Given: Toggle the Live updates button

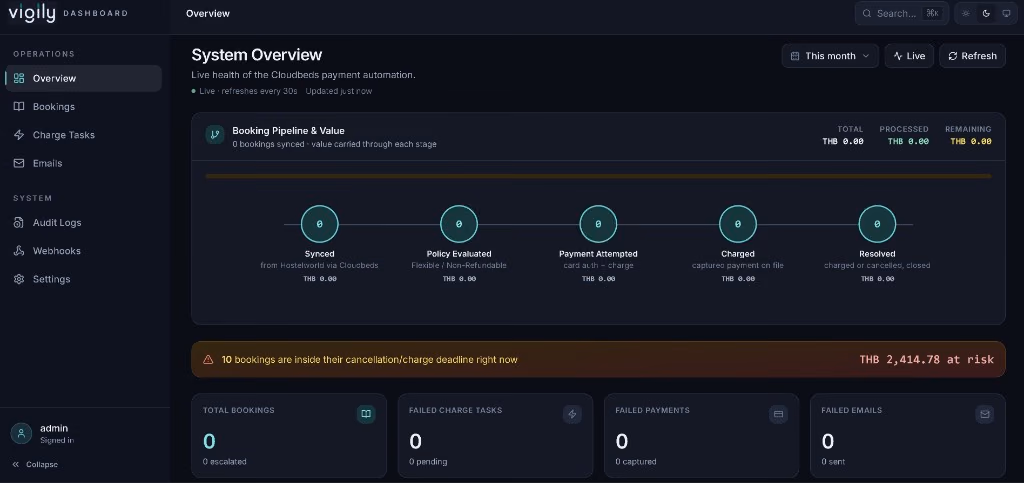Looking at the screenshot, I should tap(909, 56).
